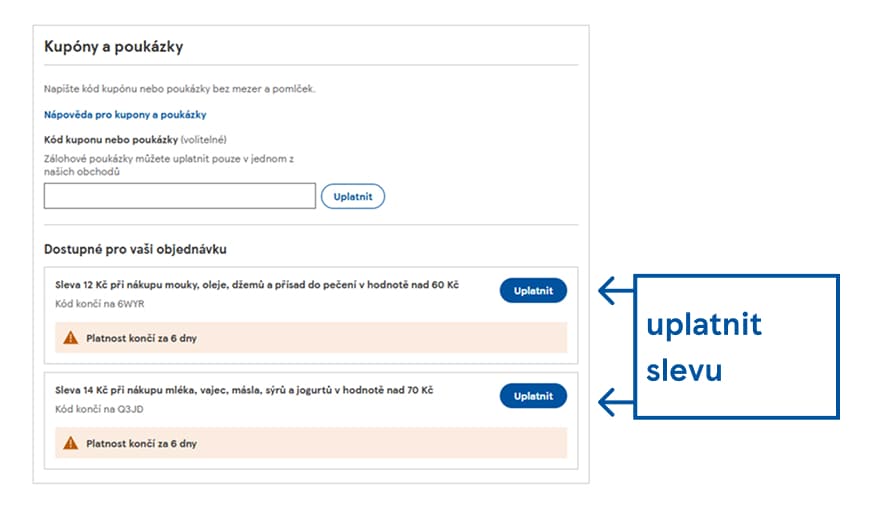Focus the coupon code input field

pyautogui.click(x=180, y=196)
